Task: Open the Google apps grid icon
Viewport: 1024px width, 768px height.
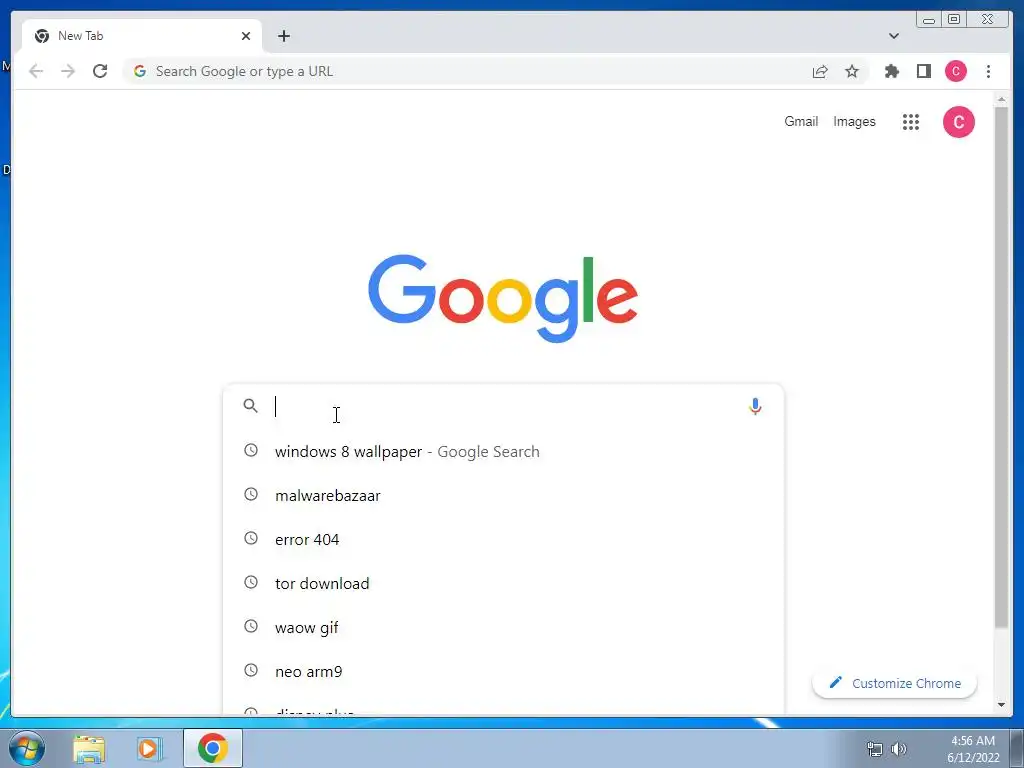Action: 910,121
